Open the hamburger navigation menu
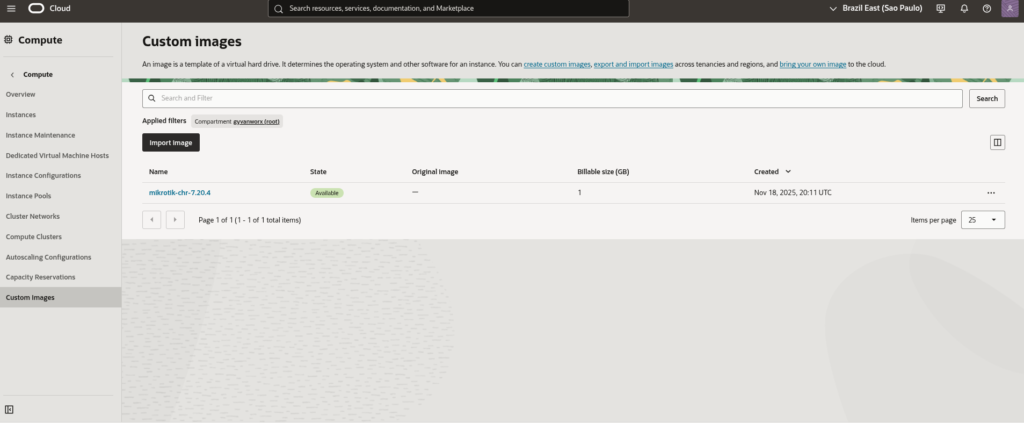 [x=11, y=8]
